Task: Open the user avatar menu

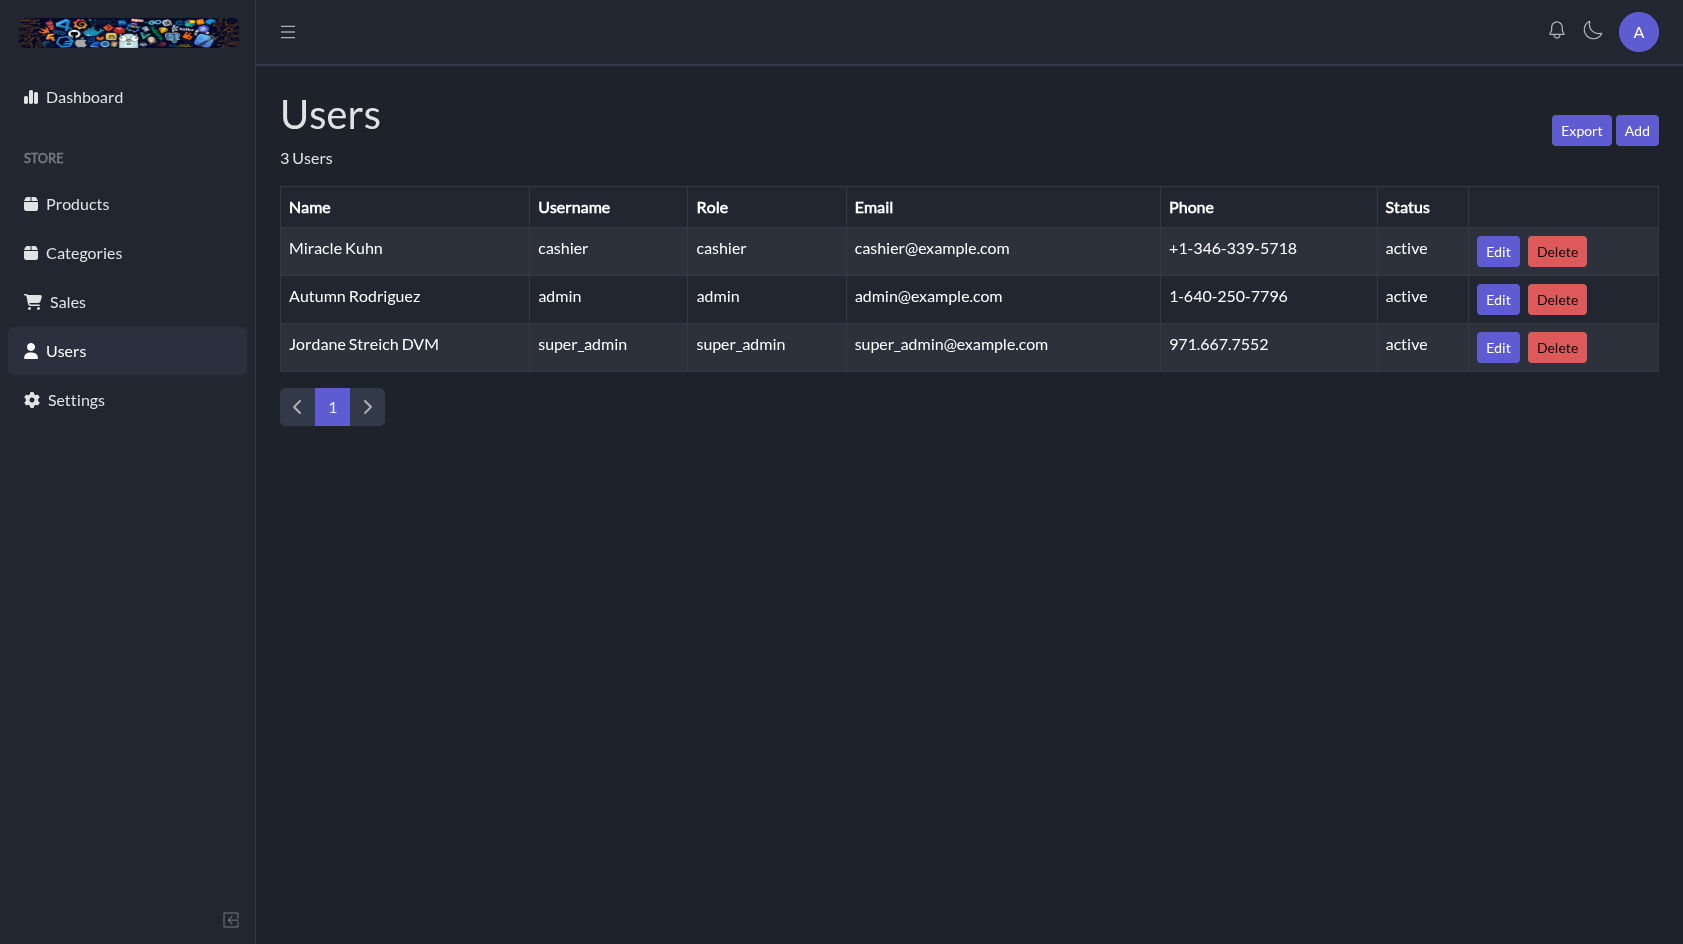Action: (1638, 32)
